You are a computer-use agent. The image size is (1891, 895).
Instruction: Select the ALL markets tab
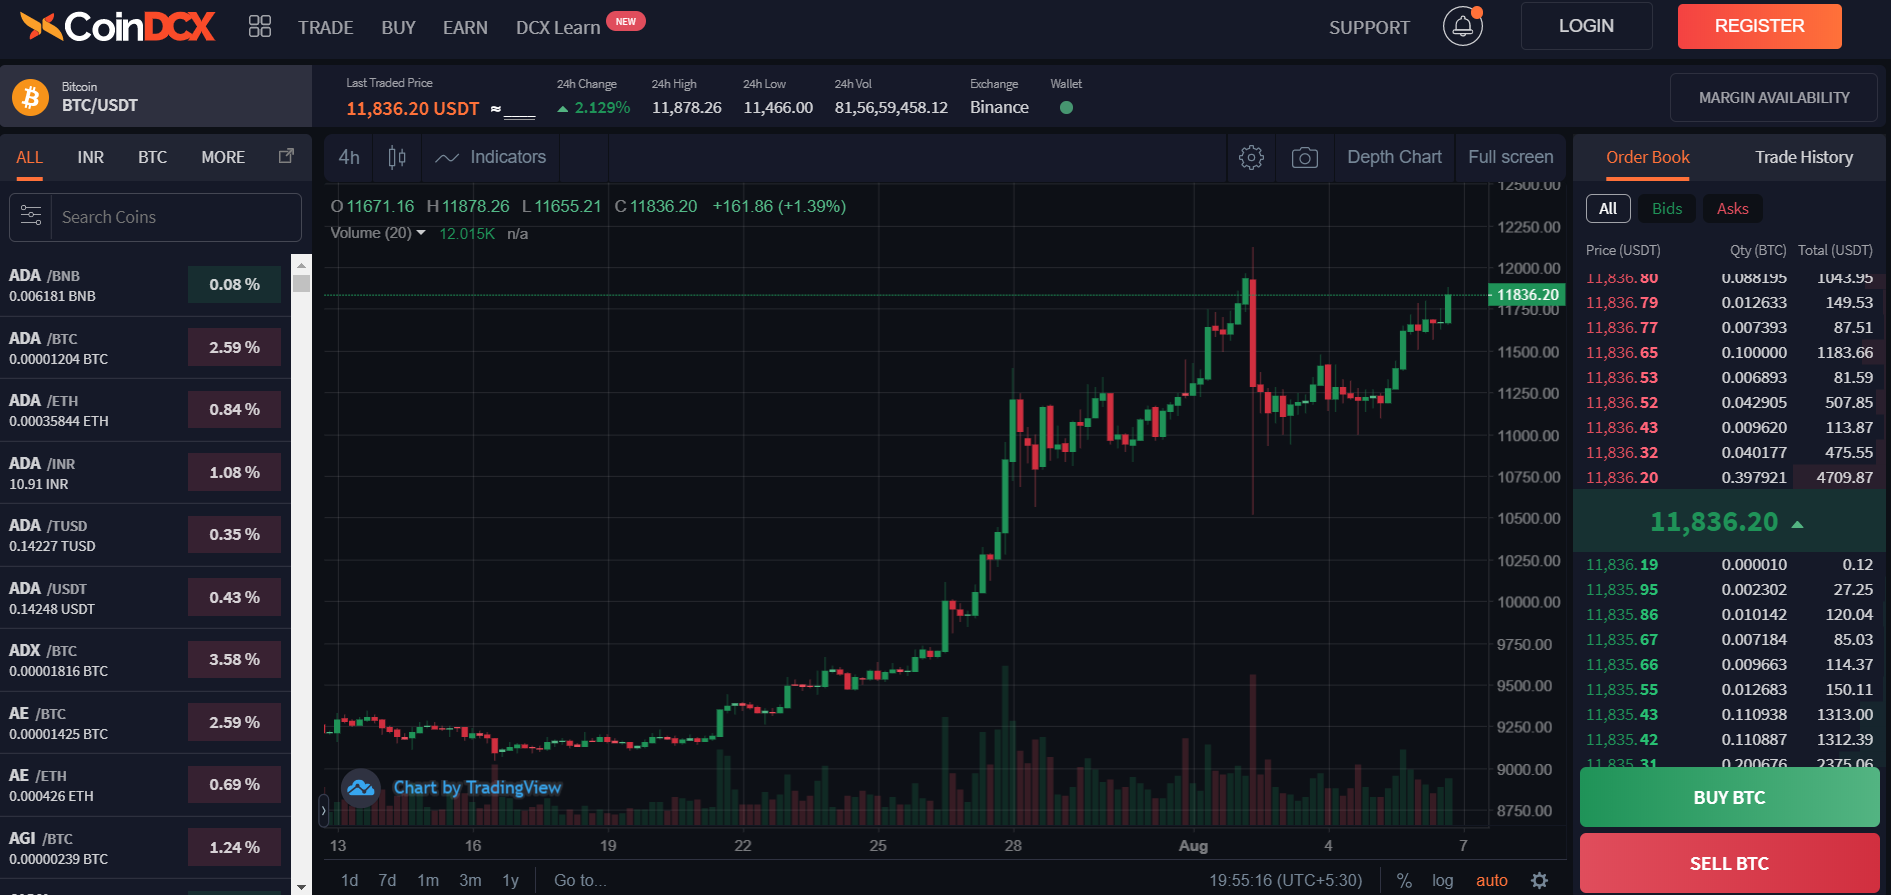[29, 157]
